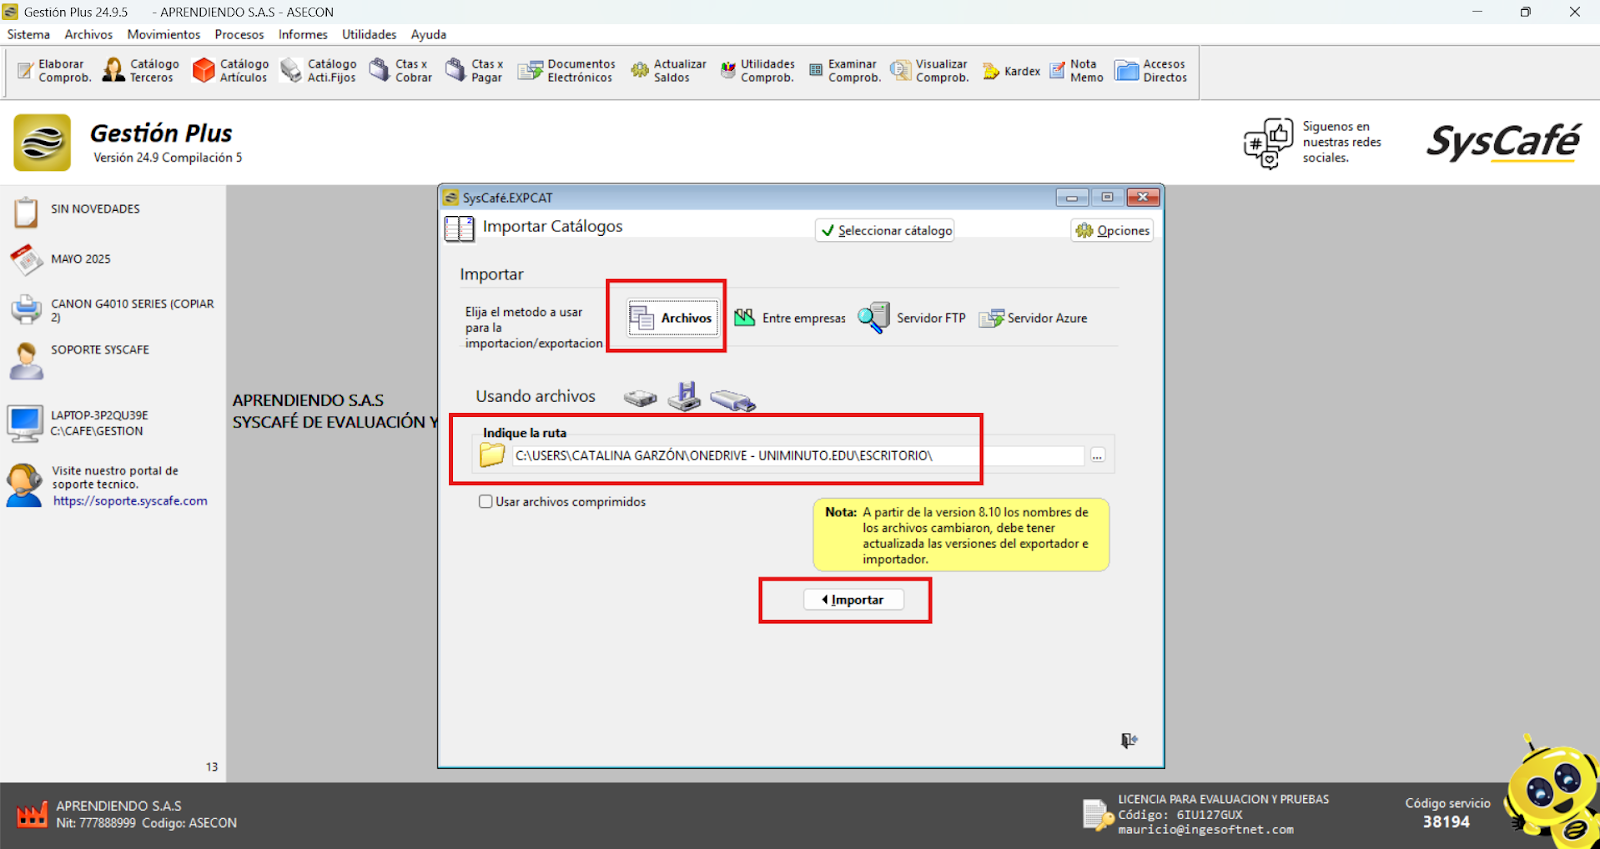This screenshot has width=1600, height=849.
Task: Select the Archivos import method
Action: [x=672, y=318]
